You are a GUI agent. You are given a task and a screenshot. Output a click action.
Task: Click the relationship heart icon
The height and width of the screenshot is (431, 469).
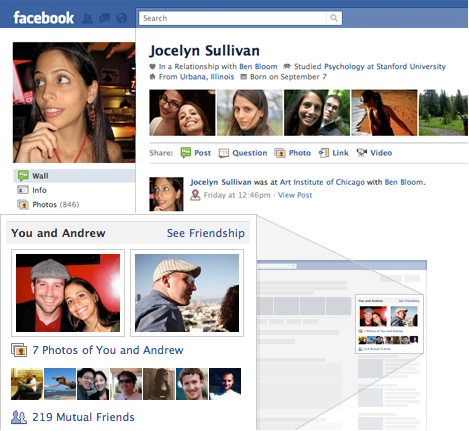153,67
